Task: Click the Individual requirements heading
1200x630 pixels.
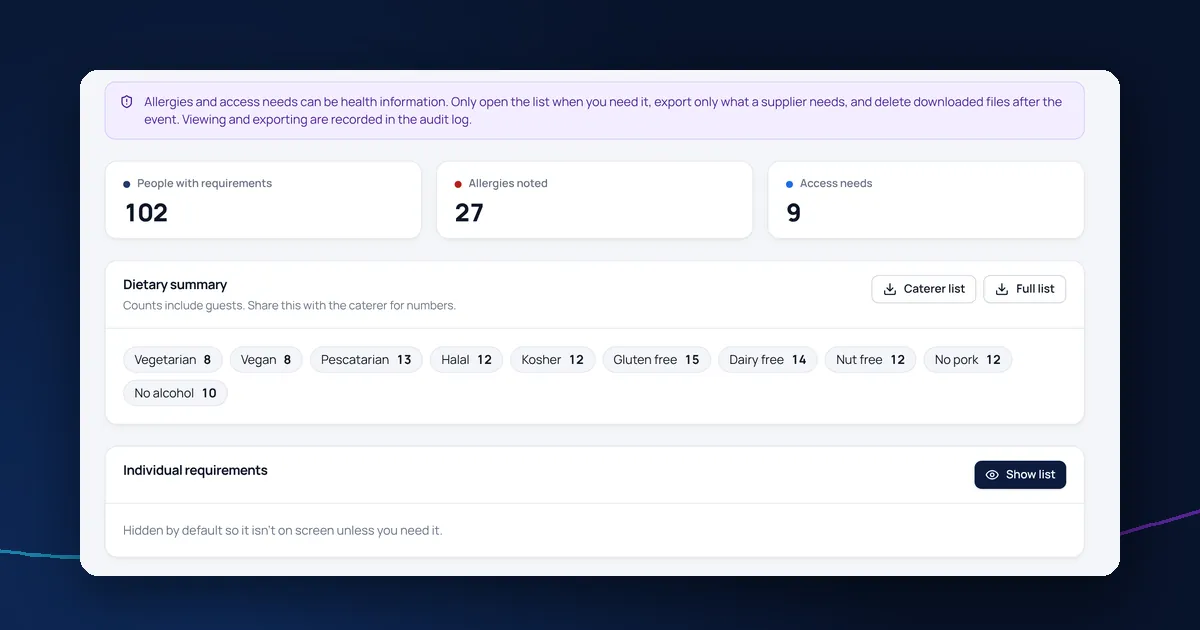Action: pos(195,471)
